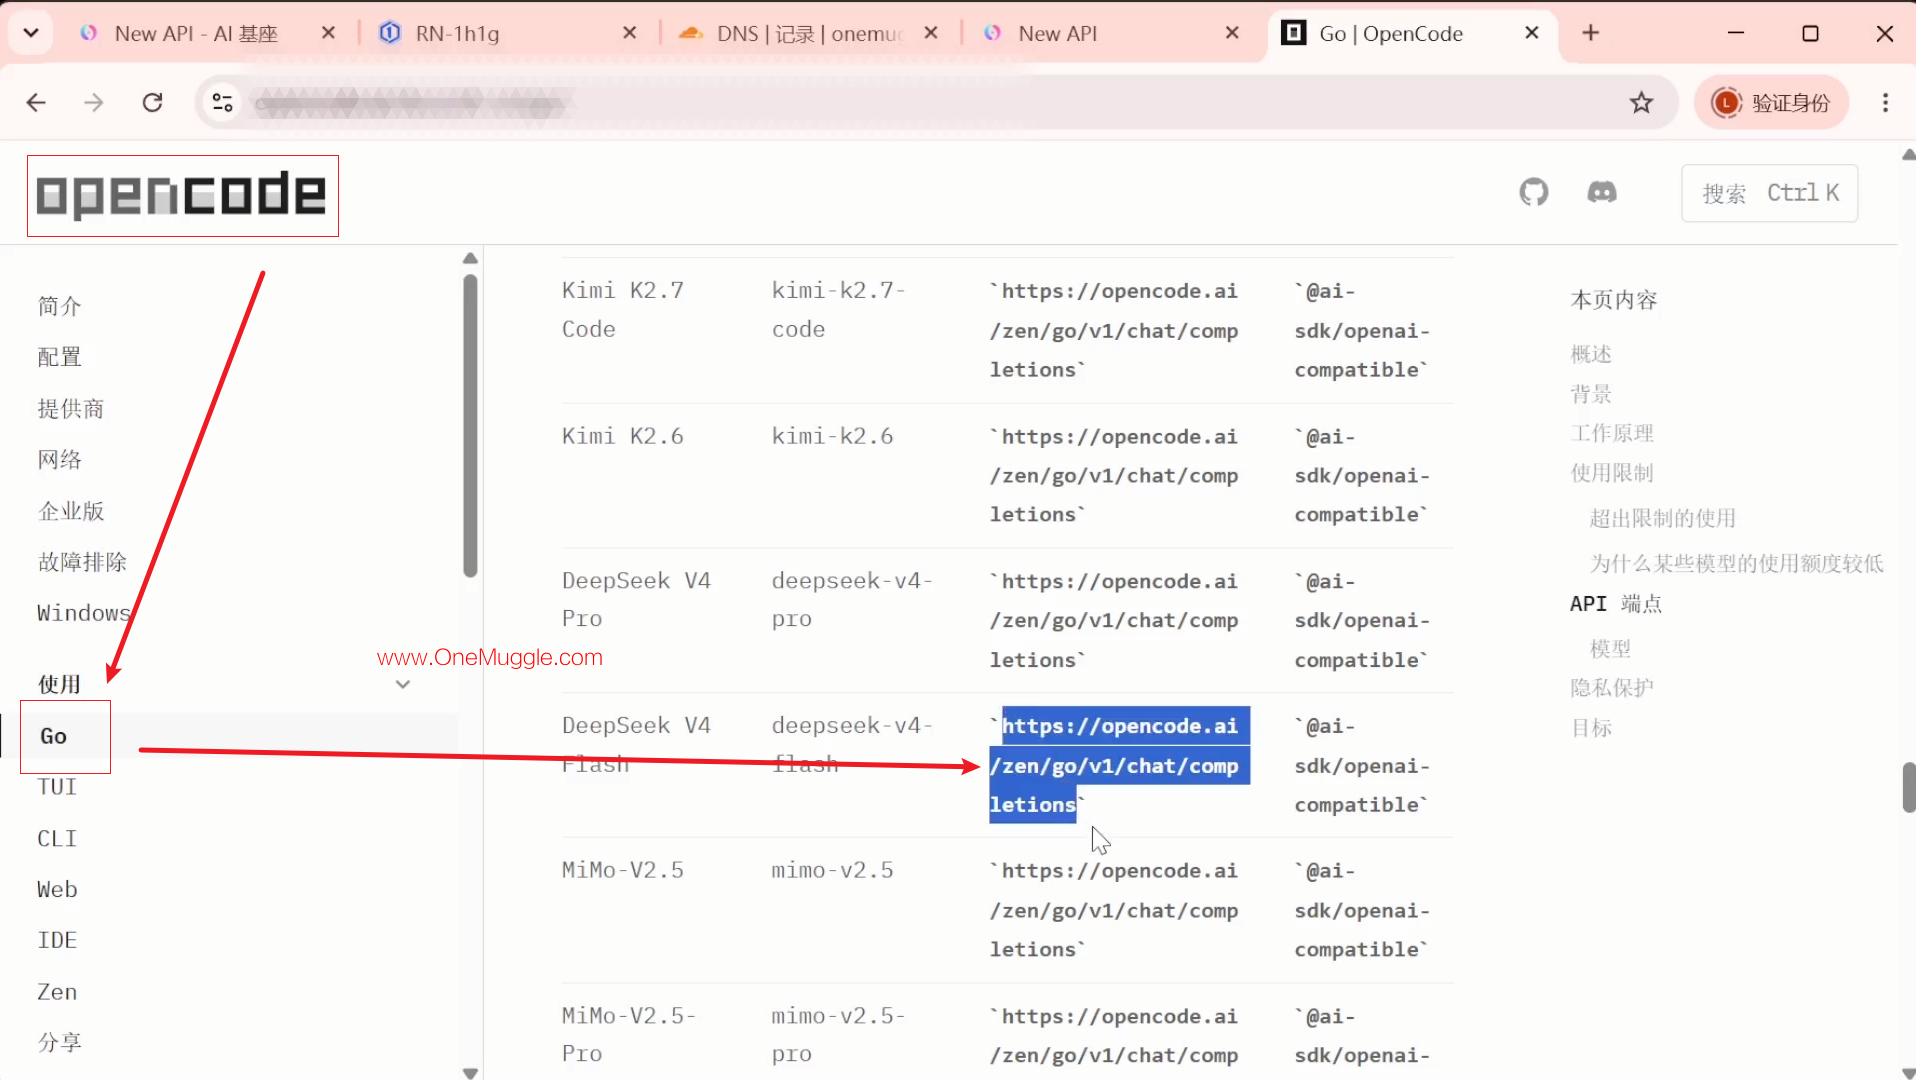Click Kimi K2.7 Code model name cell
1916x1080 pixels.
click(623, 310)
